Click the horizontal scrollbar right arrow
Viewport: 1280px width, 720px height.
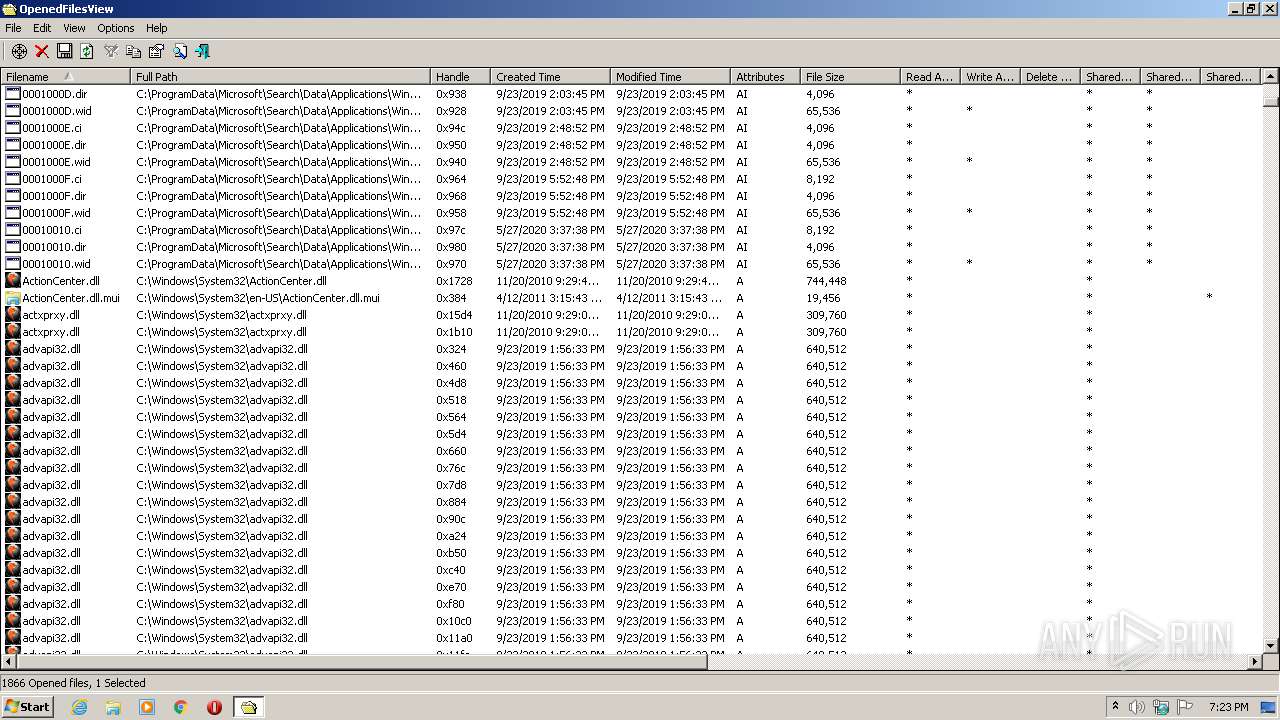1255,661
